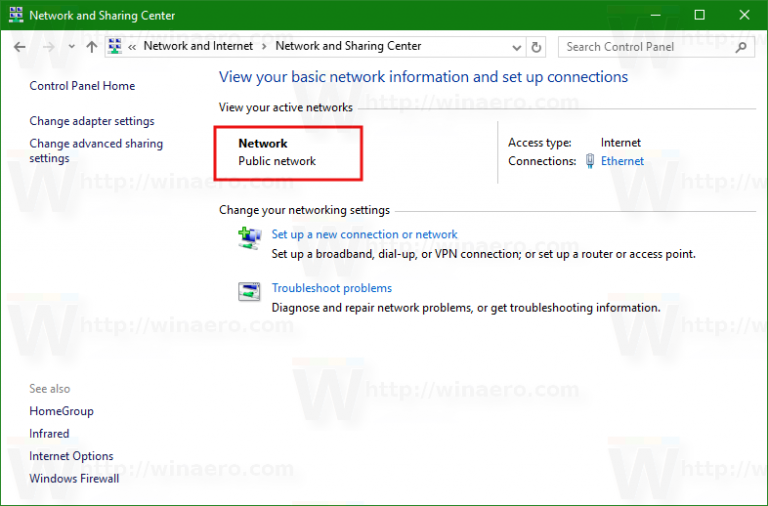768x506 pixels.
Task: Expand the chevron after Network and Internet
Action: [x=264, y=47]
